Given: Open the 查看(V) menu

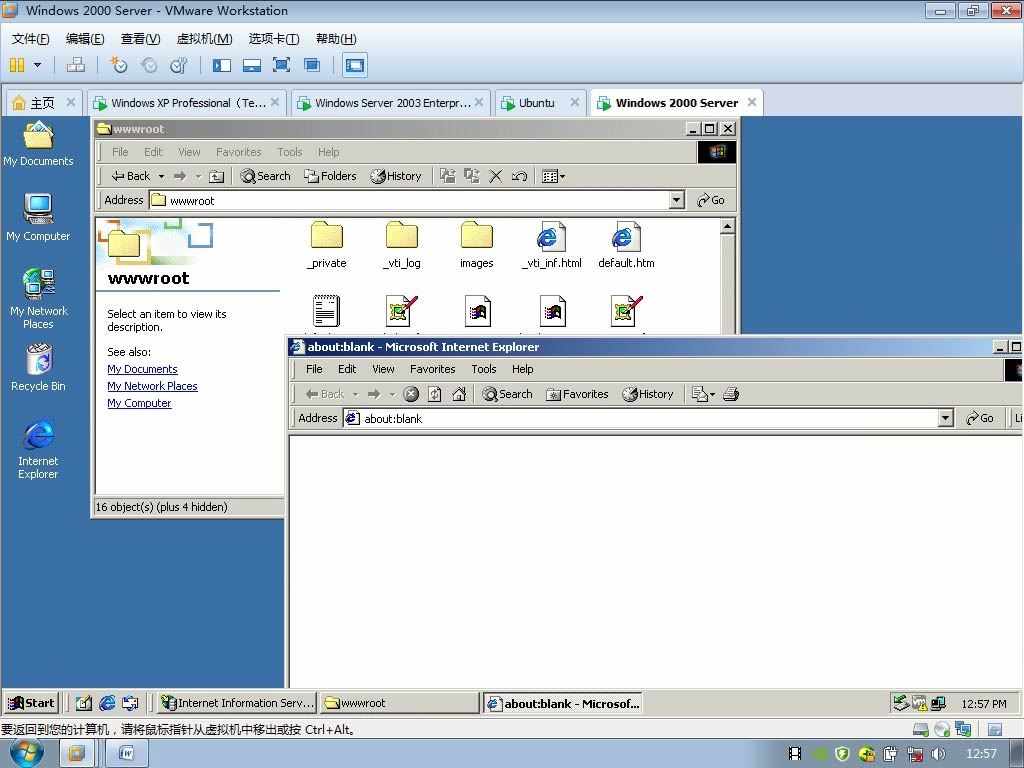Looking at the screenshot, I should 140,39.
